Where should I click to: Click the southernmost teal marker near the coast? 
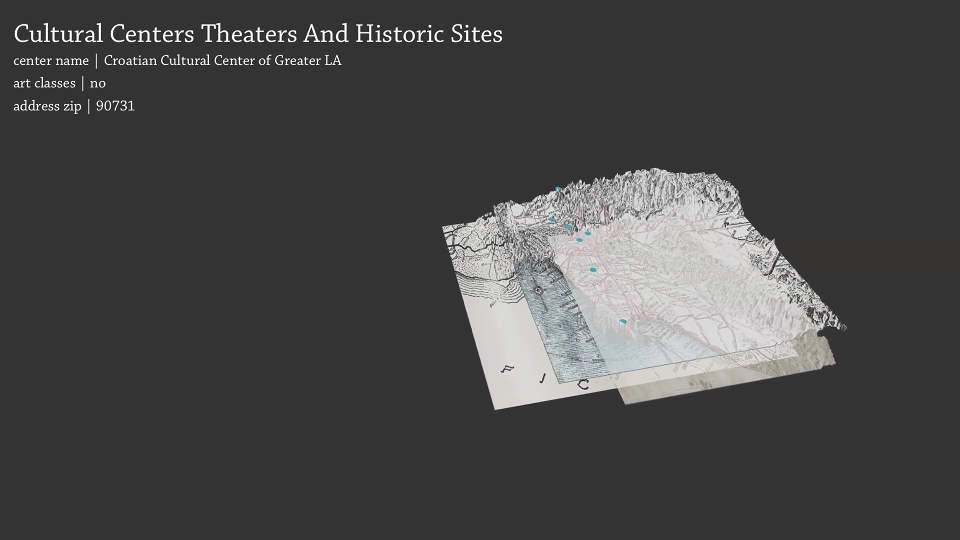click(623, 322)
